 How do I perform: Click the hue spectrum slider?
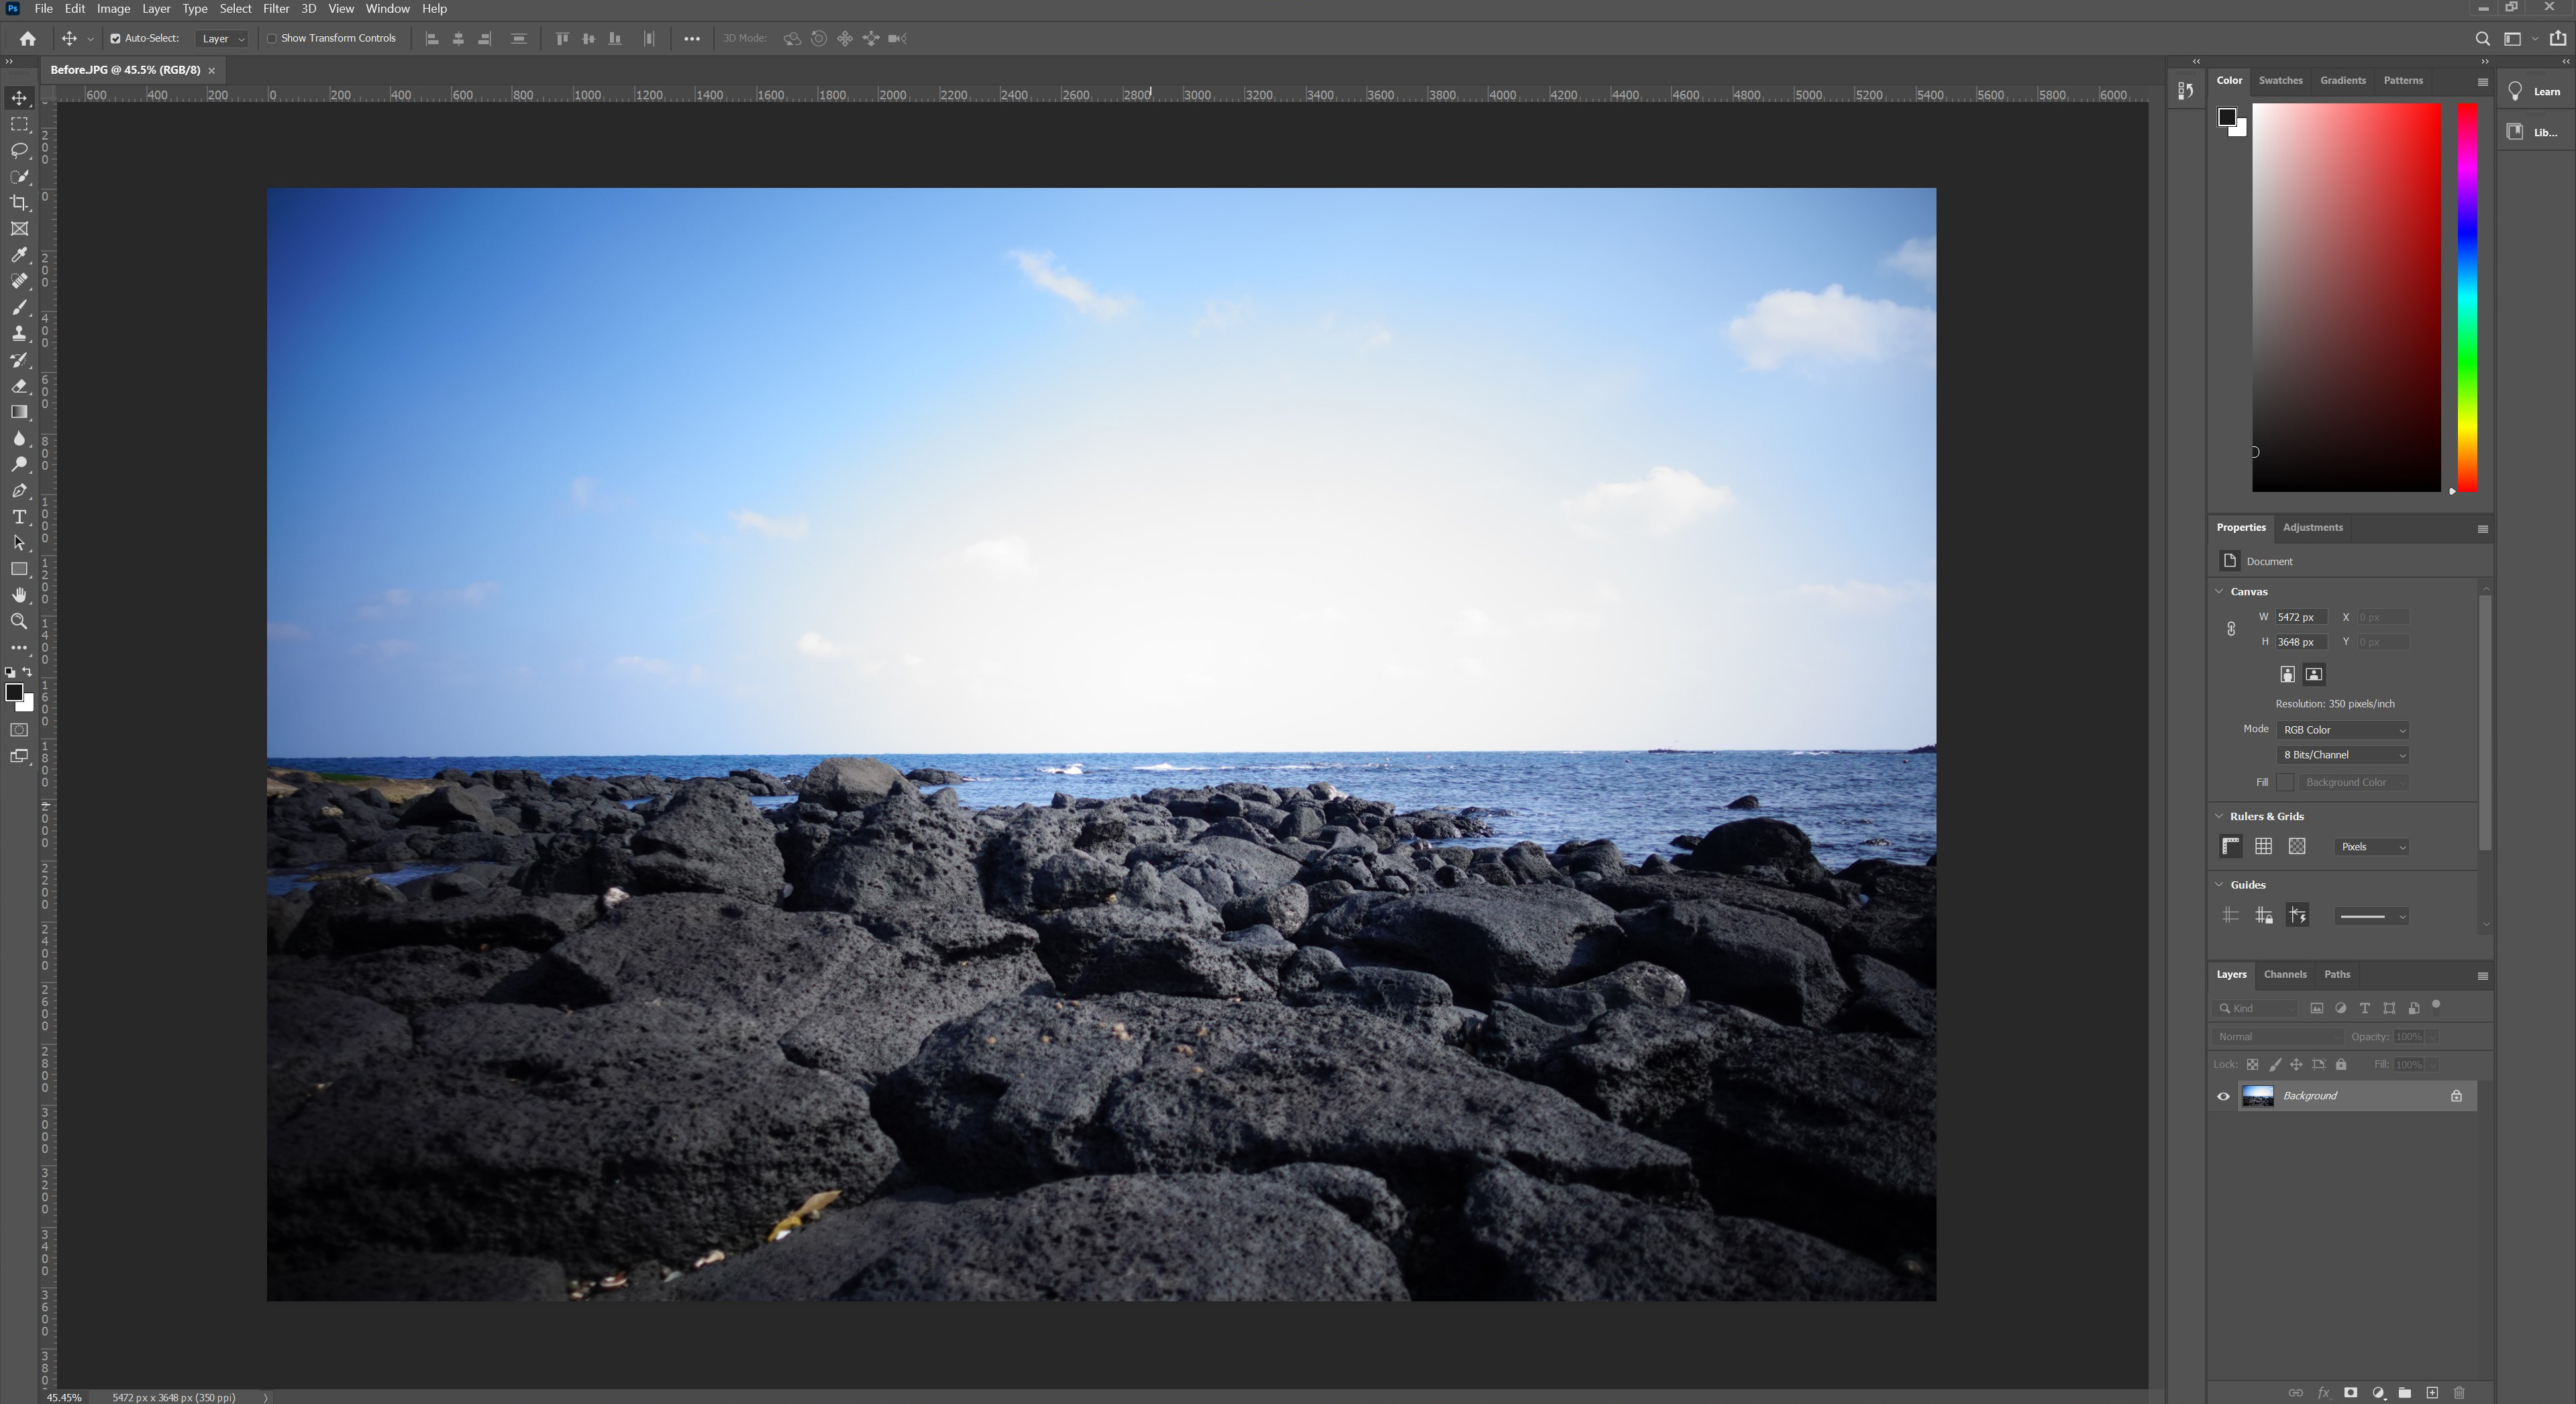pos(2467,297)
